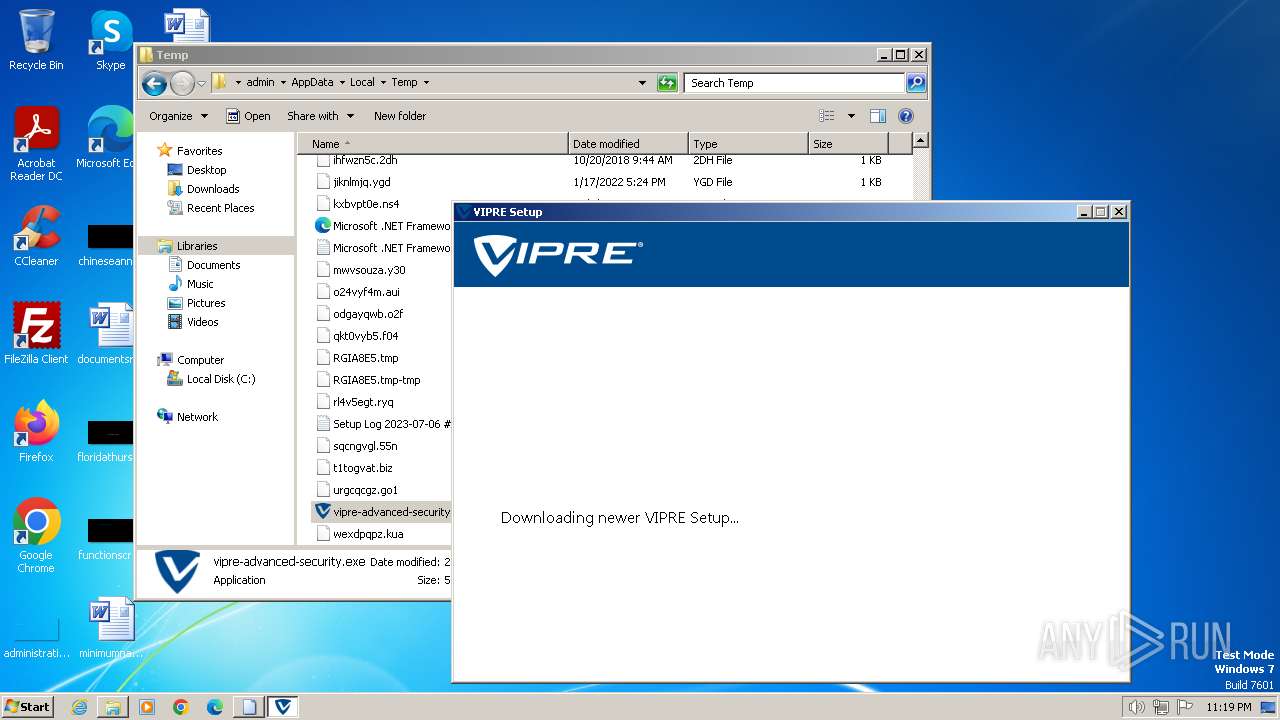Open the minimumna Word document icon
The height and width of the screenshot is (720, 1280).
click(x=111, y=627)
